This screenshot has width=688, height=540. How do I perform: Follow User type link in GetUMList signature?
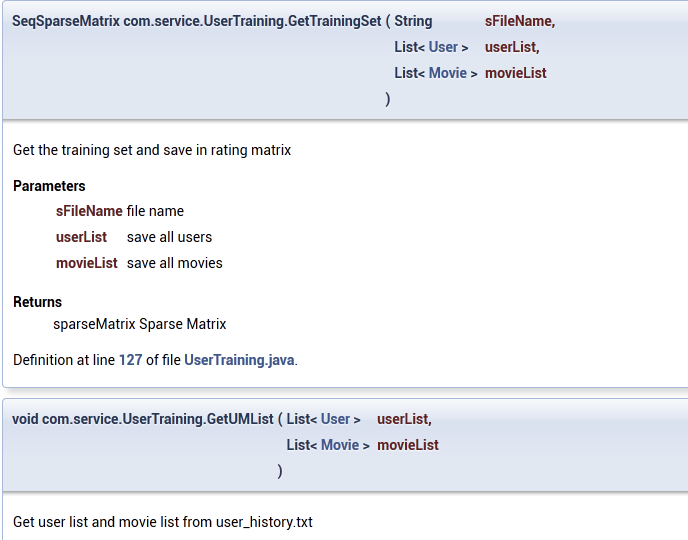[x=335, y=419]
